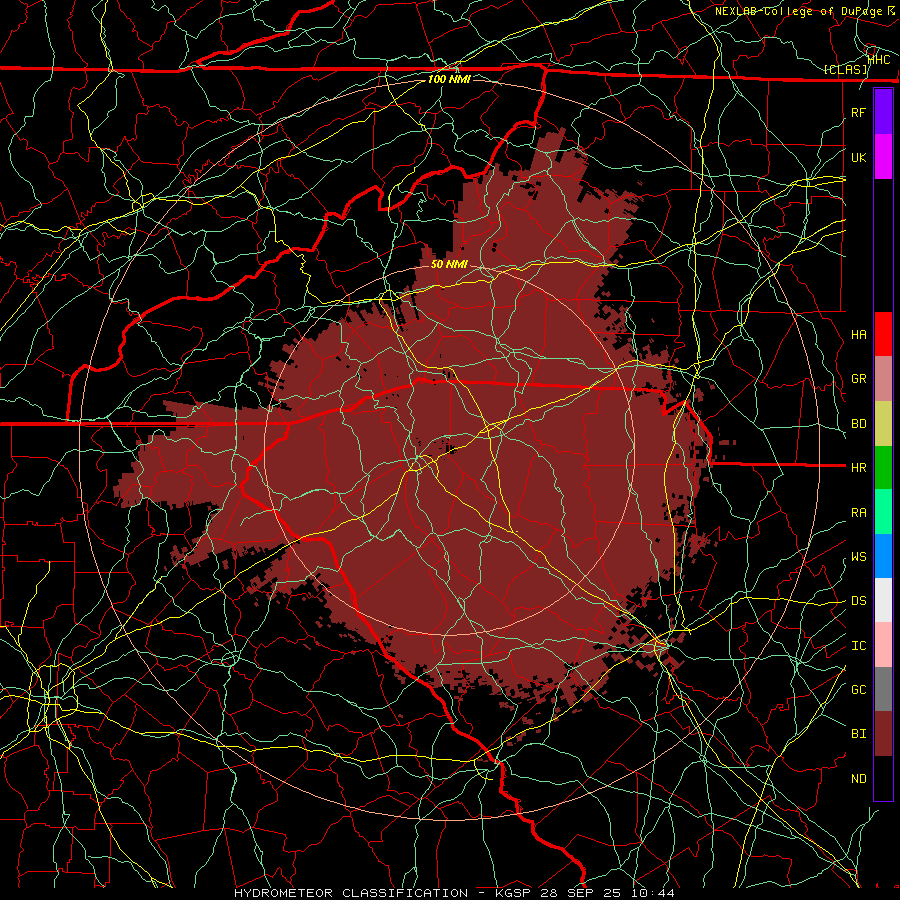Click the BD legend label
900x900 pixels.
(x=858, y=424)
